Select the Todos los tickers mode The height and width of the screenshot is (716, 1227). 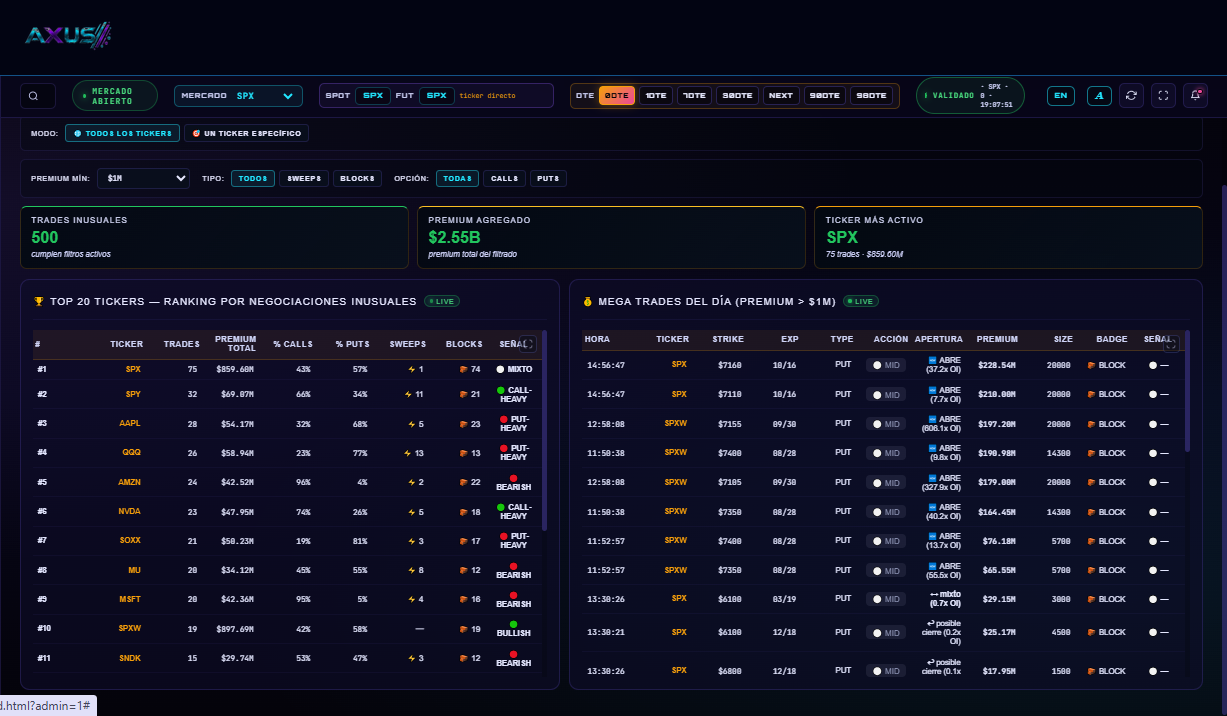click(x=122, y=133)
